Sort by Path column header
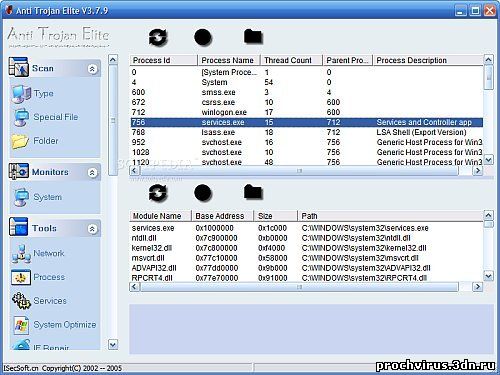The image size is (500, 375). (390, 216)
